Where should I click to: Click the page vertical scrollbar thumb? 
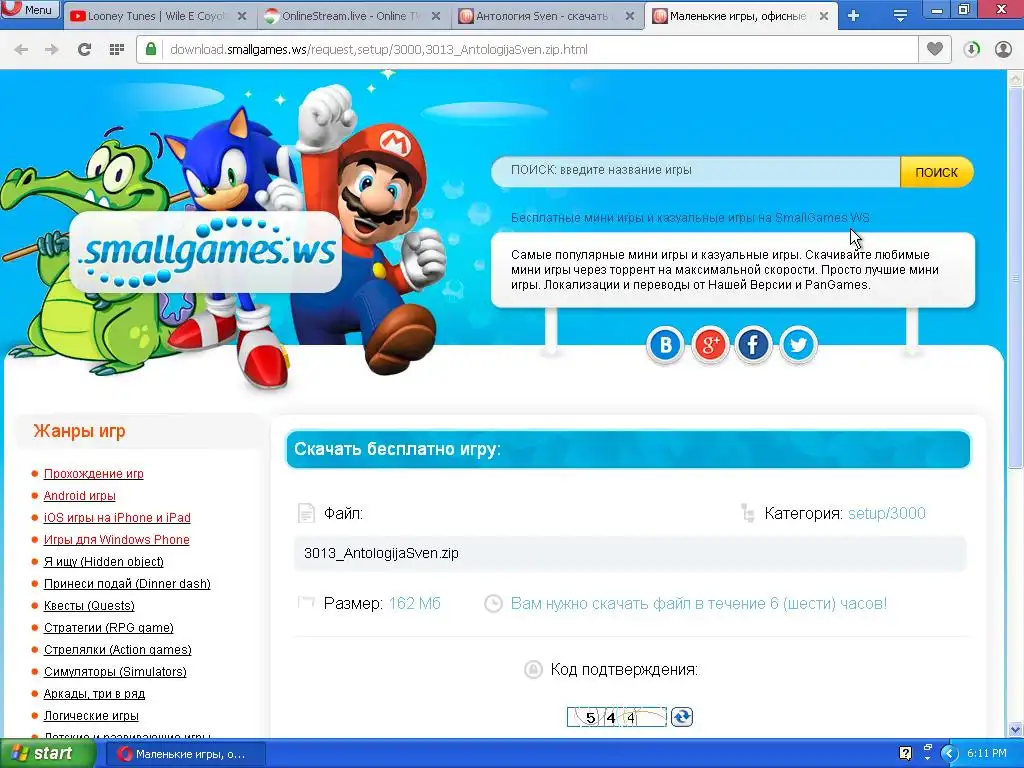coord(1015,278)
